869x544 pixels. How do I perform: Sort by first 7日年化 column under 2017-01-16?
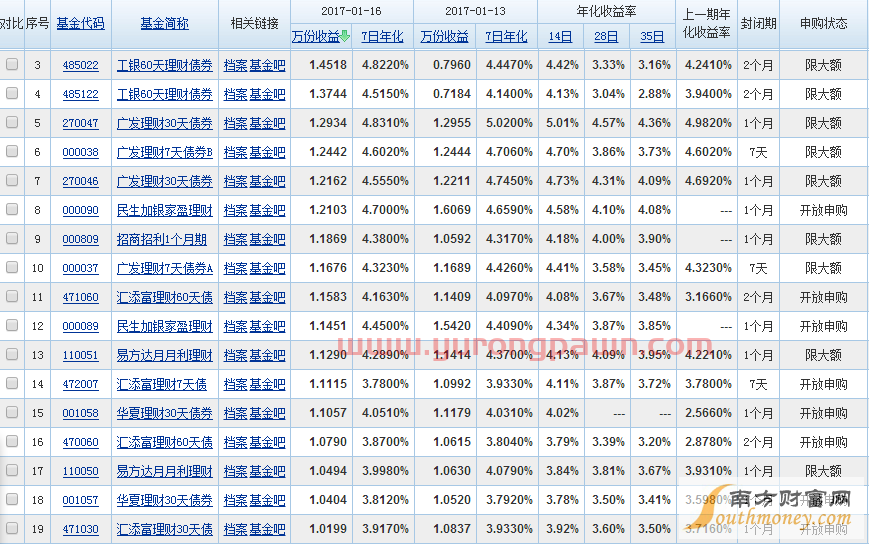382,37
